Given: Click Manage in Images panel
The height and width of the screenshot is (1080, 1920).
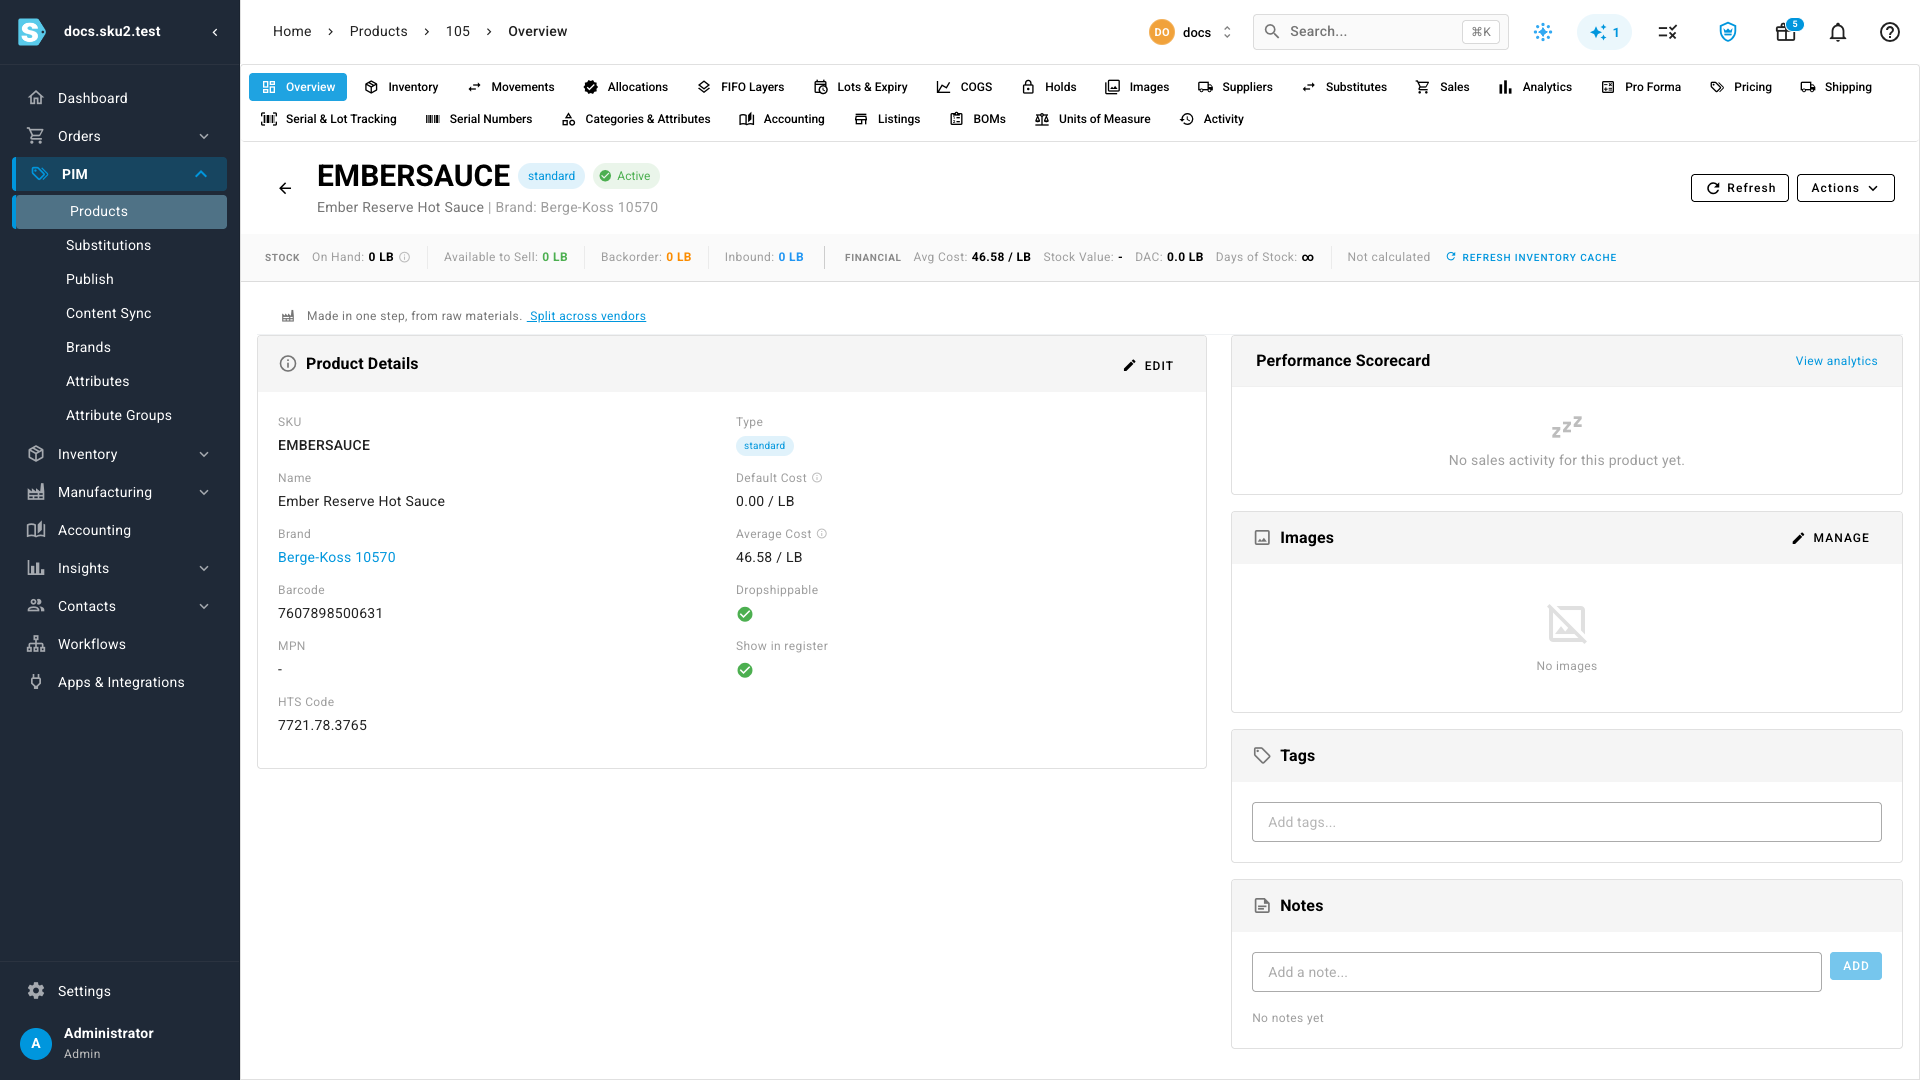Looking at the screenshot, I should 1831,538.
